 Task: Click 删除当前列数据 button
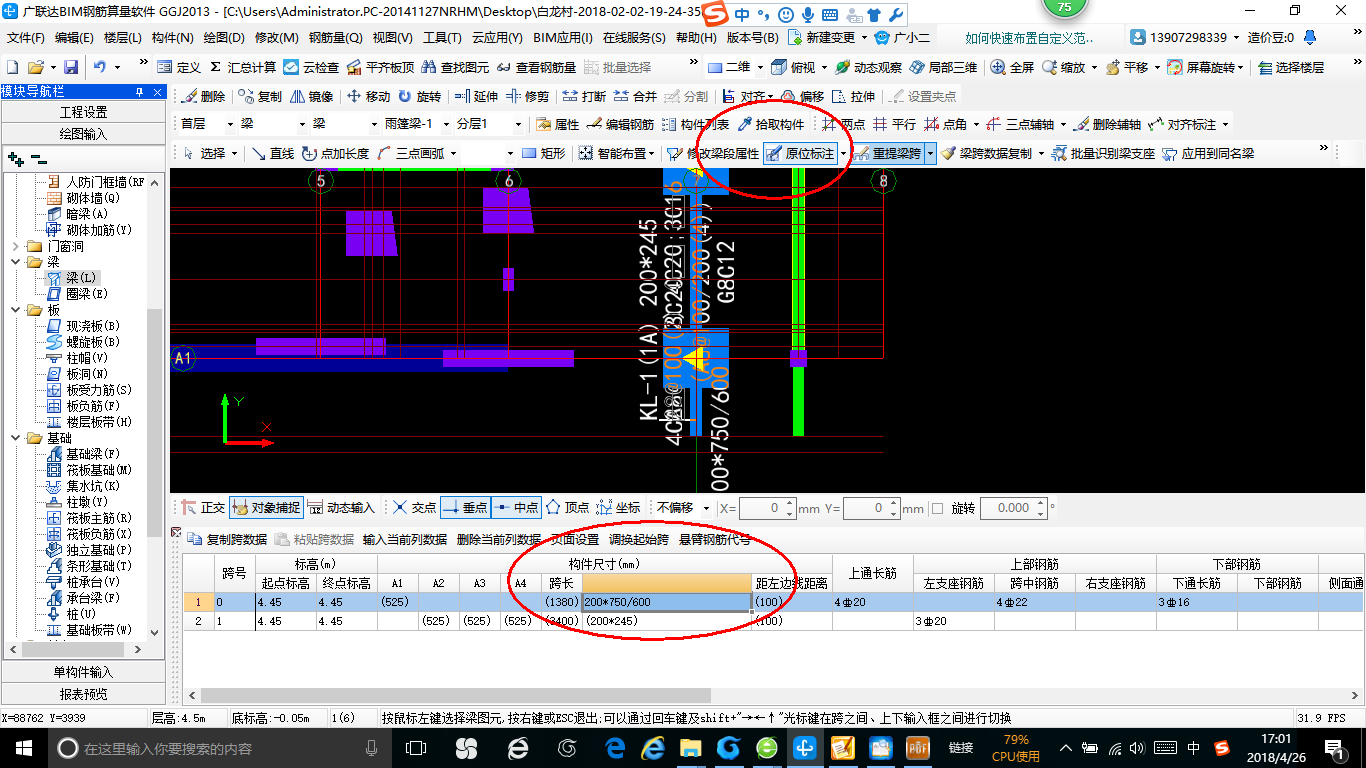pyautogui.click(x=499, y=539)
